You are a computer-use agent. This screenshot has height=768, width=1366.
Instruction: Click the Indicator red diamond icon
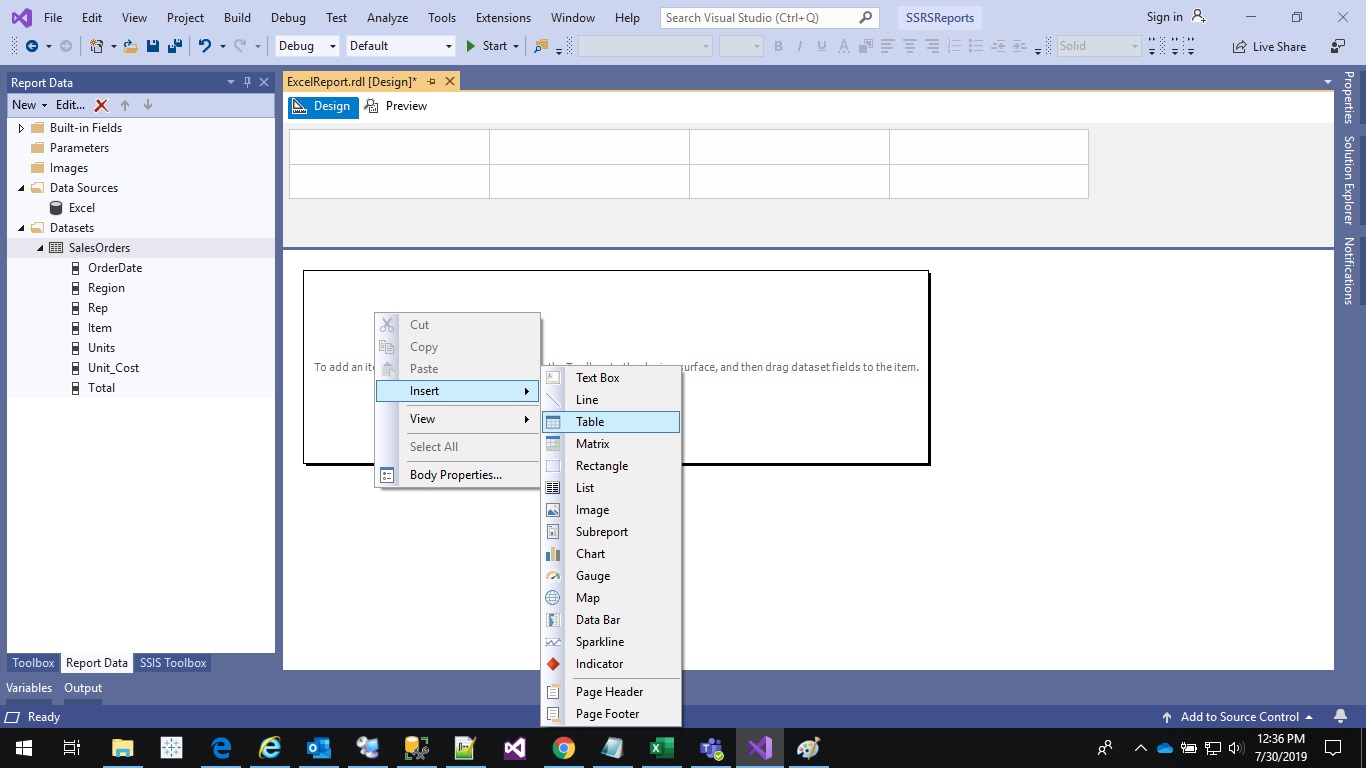tap(553, 664)
